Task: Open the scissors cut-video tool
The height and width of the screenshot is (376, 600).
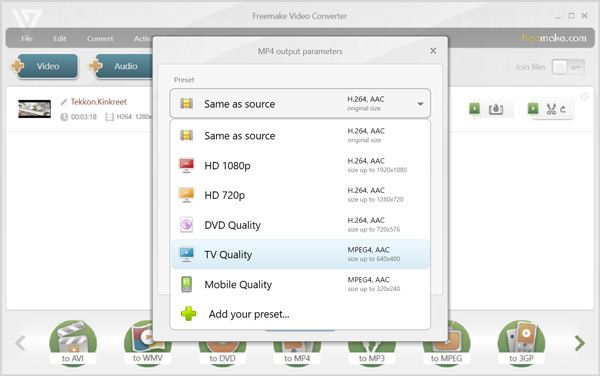Action: click(551, 109)
